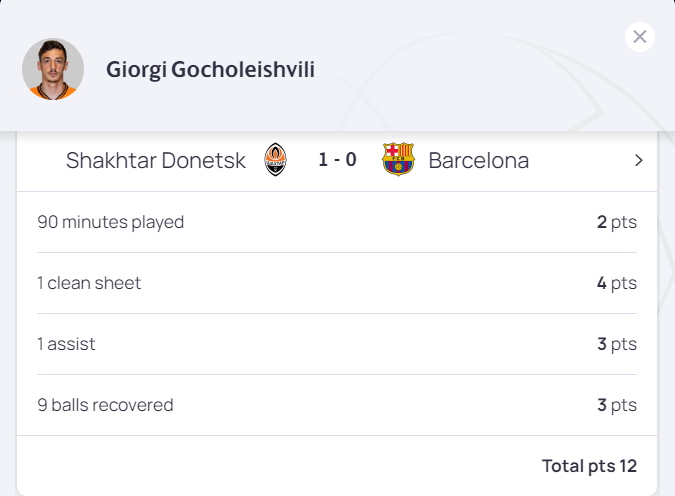Click the 2 pts value for minutes played
Image resolution: width=675 pixels, height=496 pixels.
pos(616,222)
